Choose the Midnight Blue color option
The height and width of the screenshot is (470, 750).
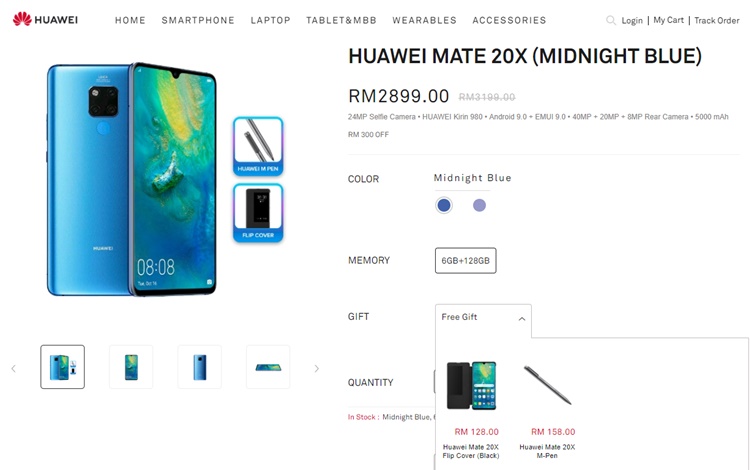pyautogui.click(x=444, y=205)
